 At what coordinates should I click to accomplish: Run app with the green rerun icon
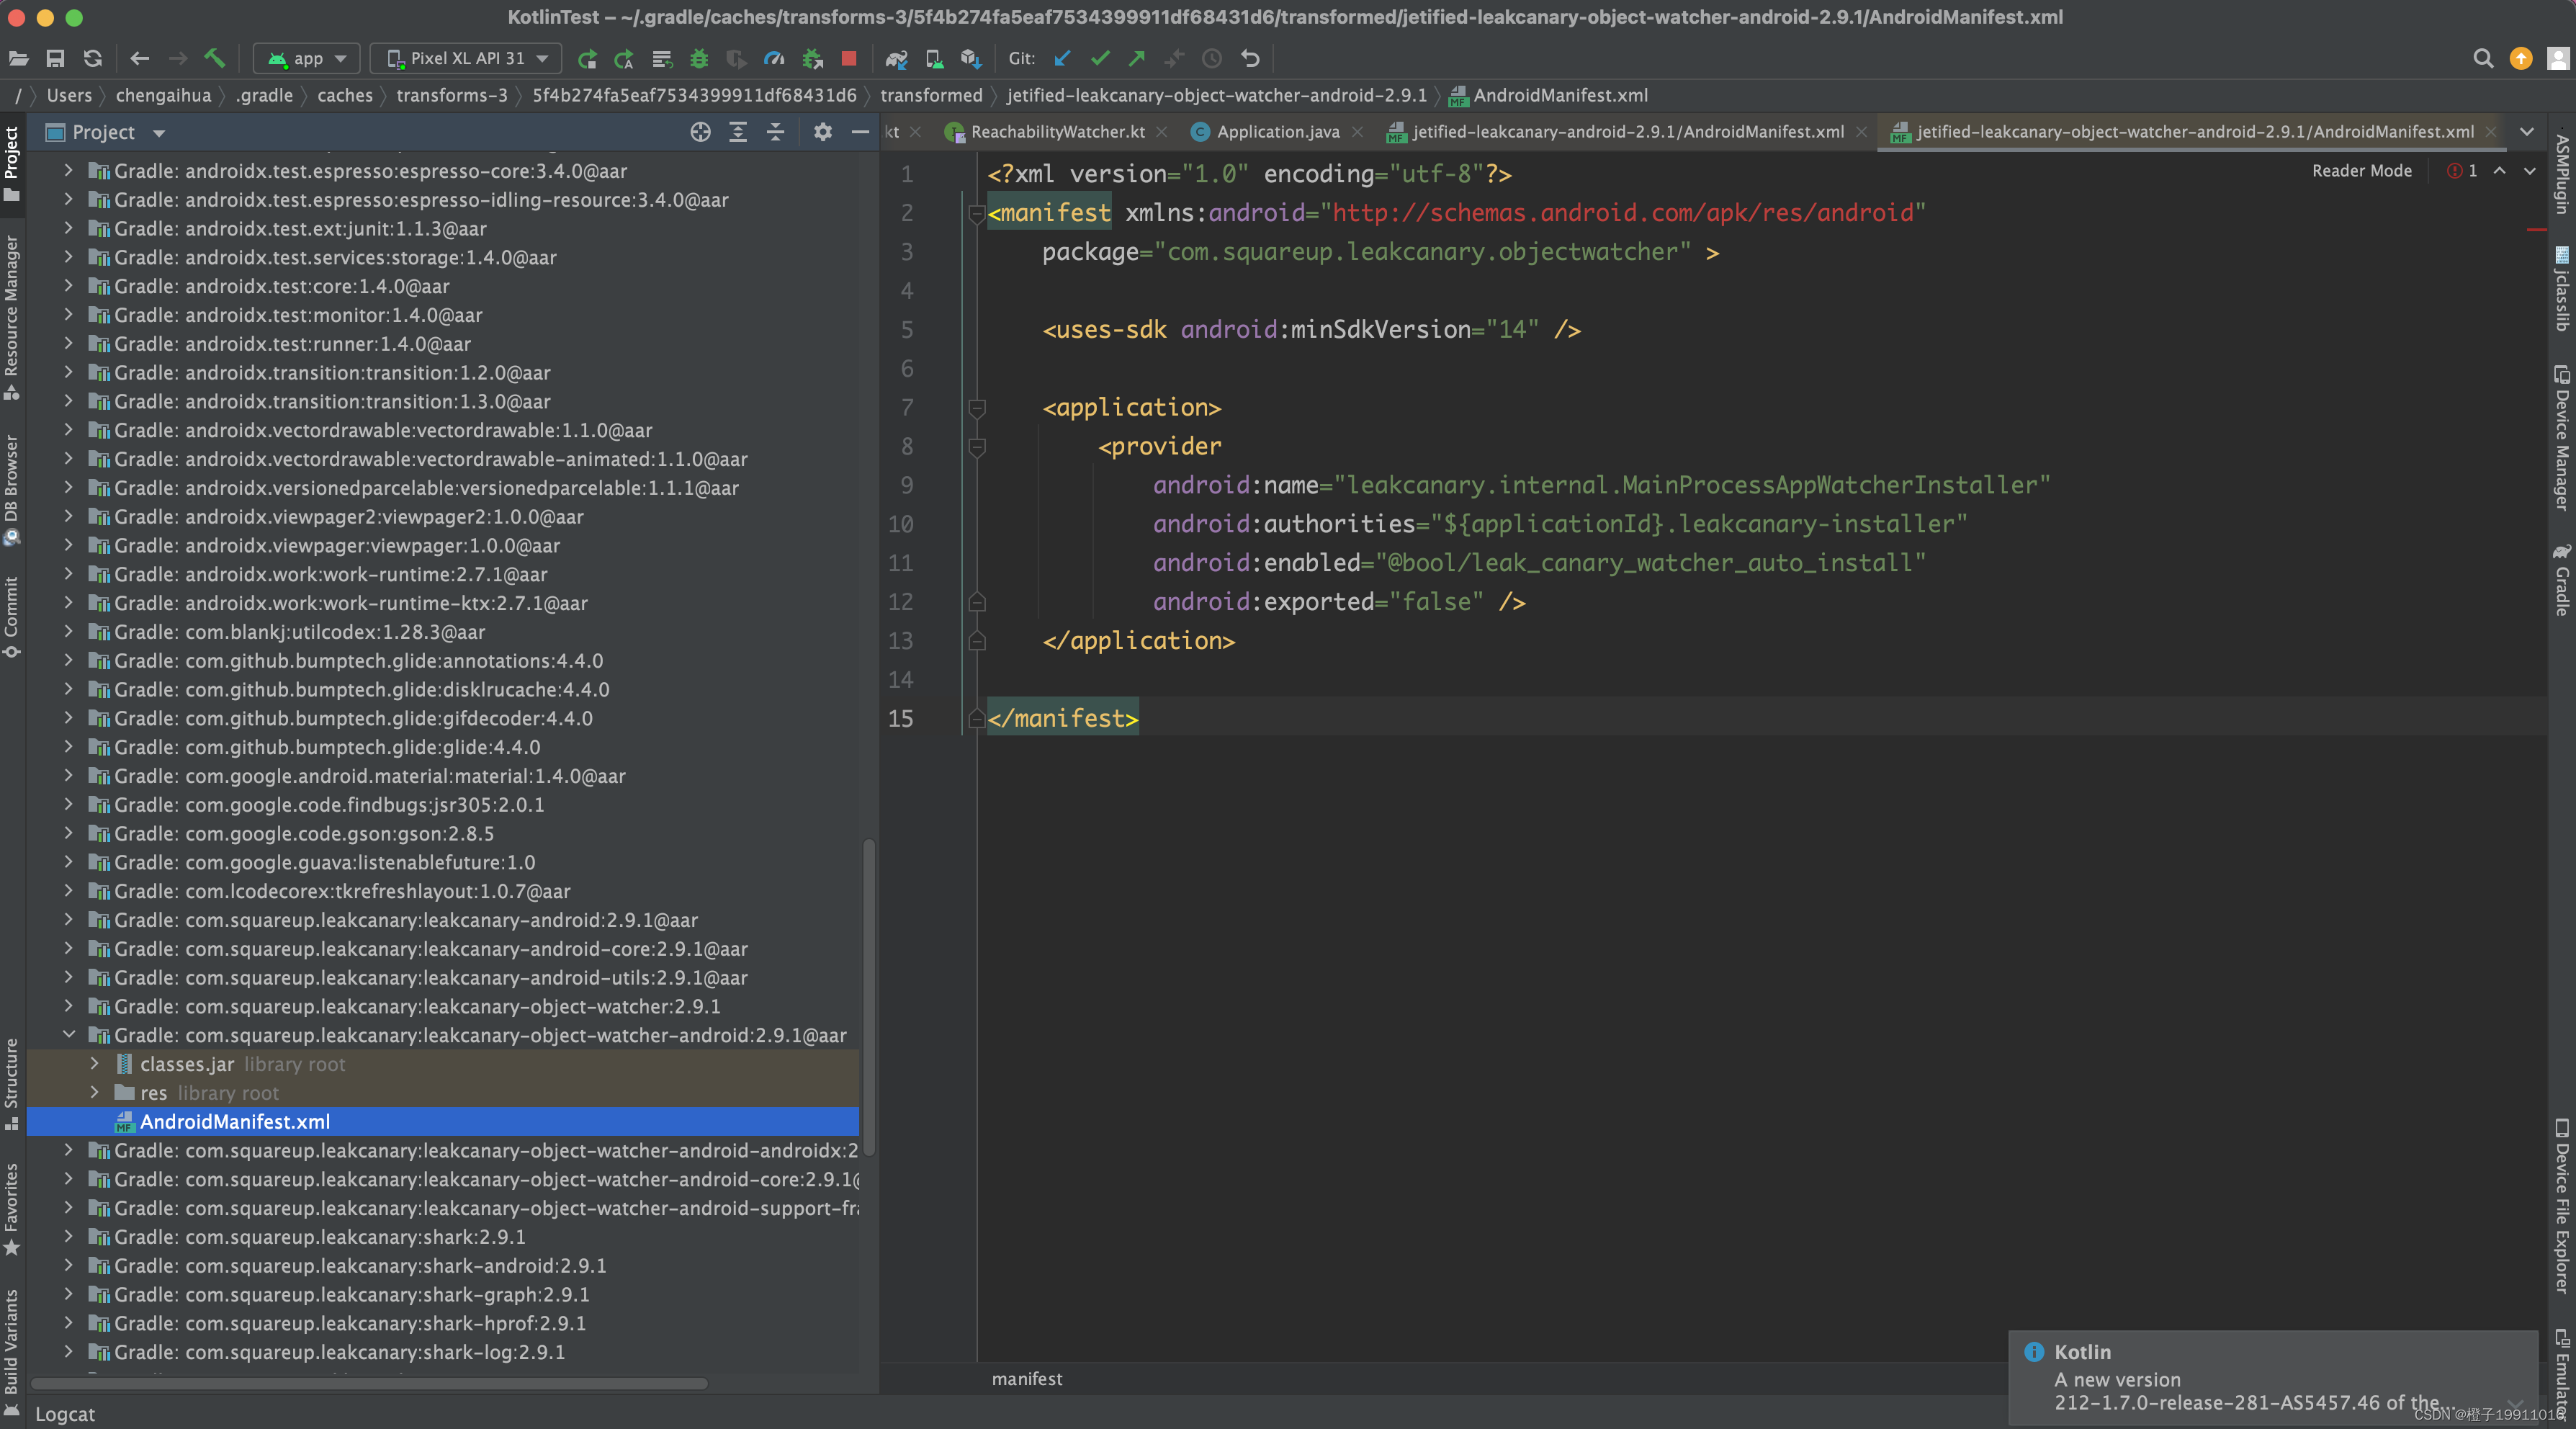(x=587, y=59)
